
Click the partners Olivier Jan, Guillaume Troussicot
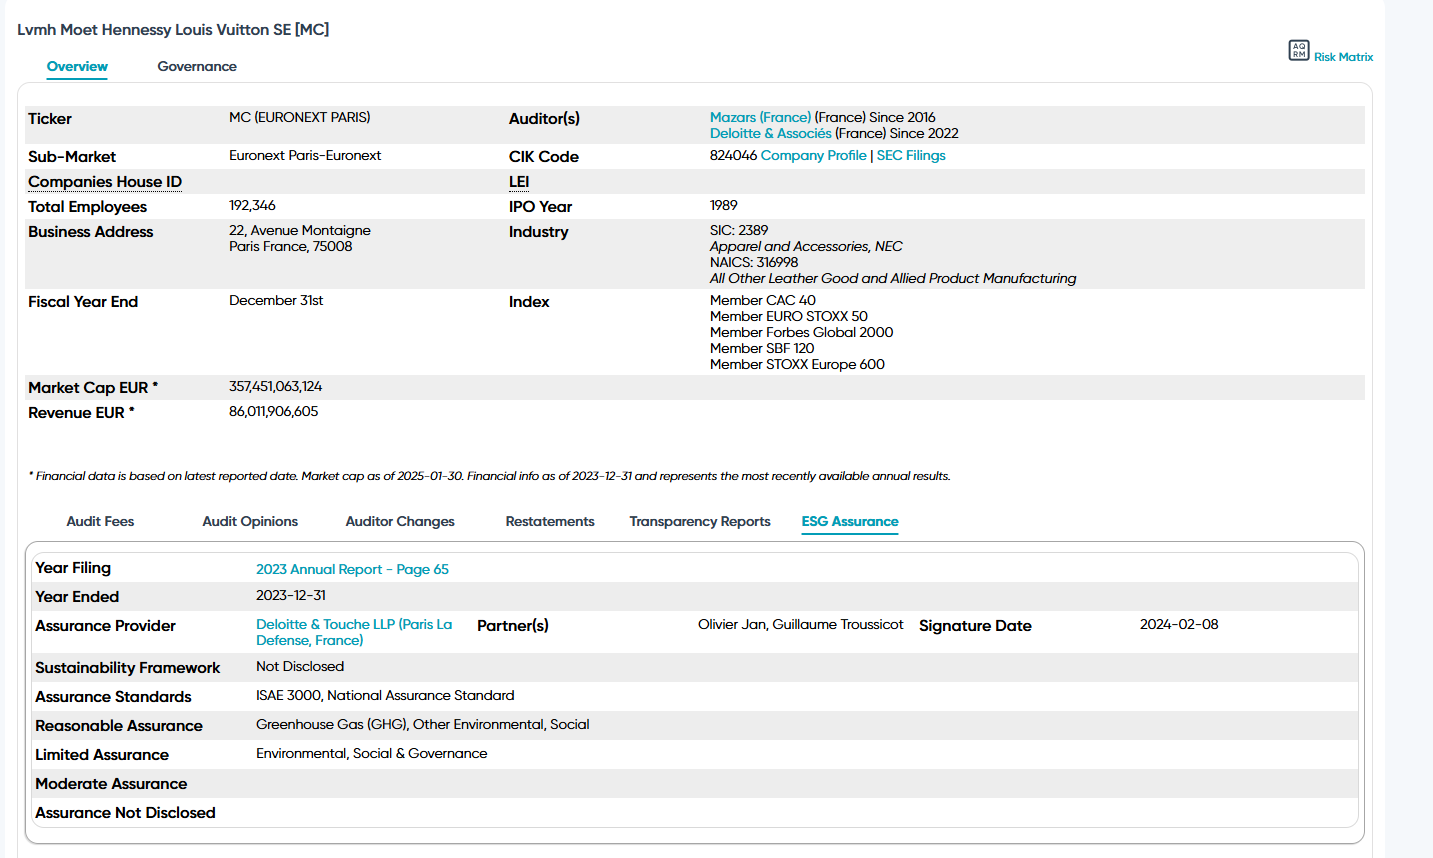pyautogui.click(x=800, y=624)
